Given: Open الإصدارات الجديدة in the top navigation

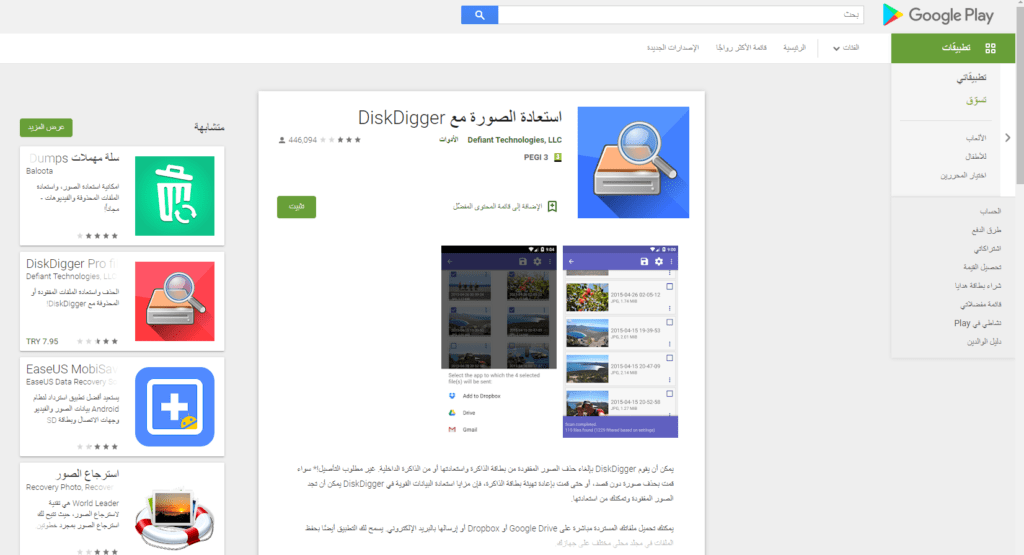Looking at the screenshot, I should click(x=670, y=48).
